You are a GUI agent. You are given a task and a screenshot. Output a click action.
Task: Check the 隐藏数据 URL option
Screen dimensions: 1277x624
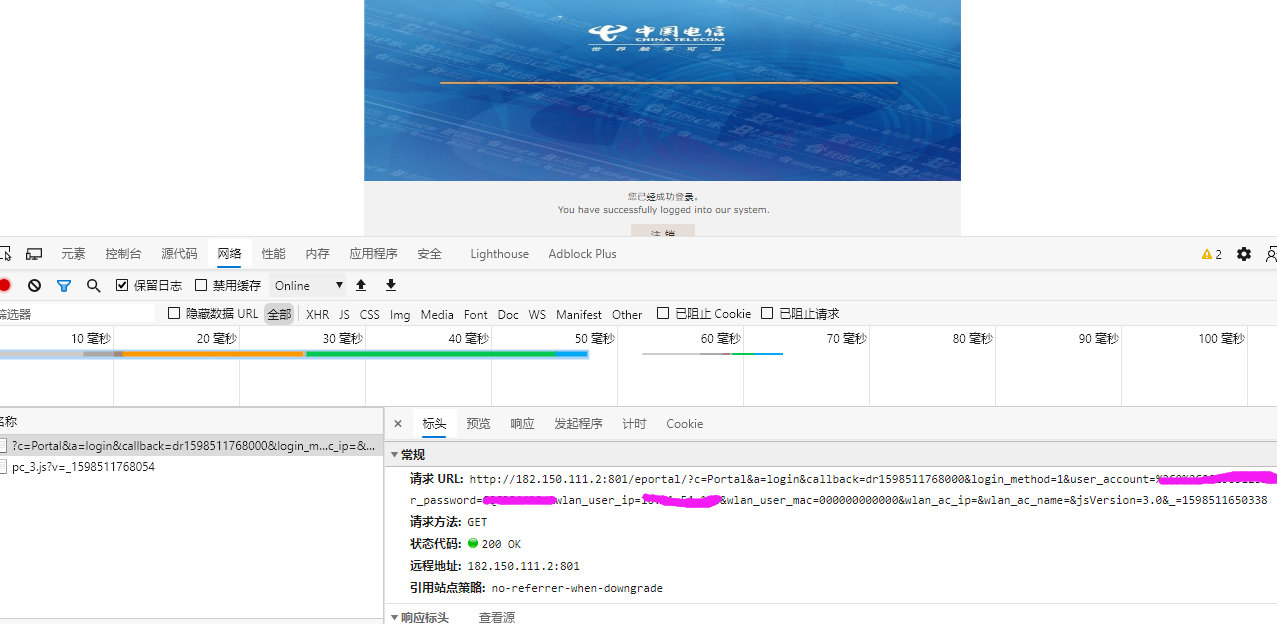click(x=174, y=313)
